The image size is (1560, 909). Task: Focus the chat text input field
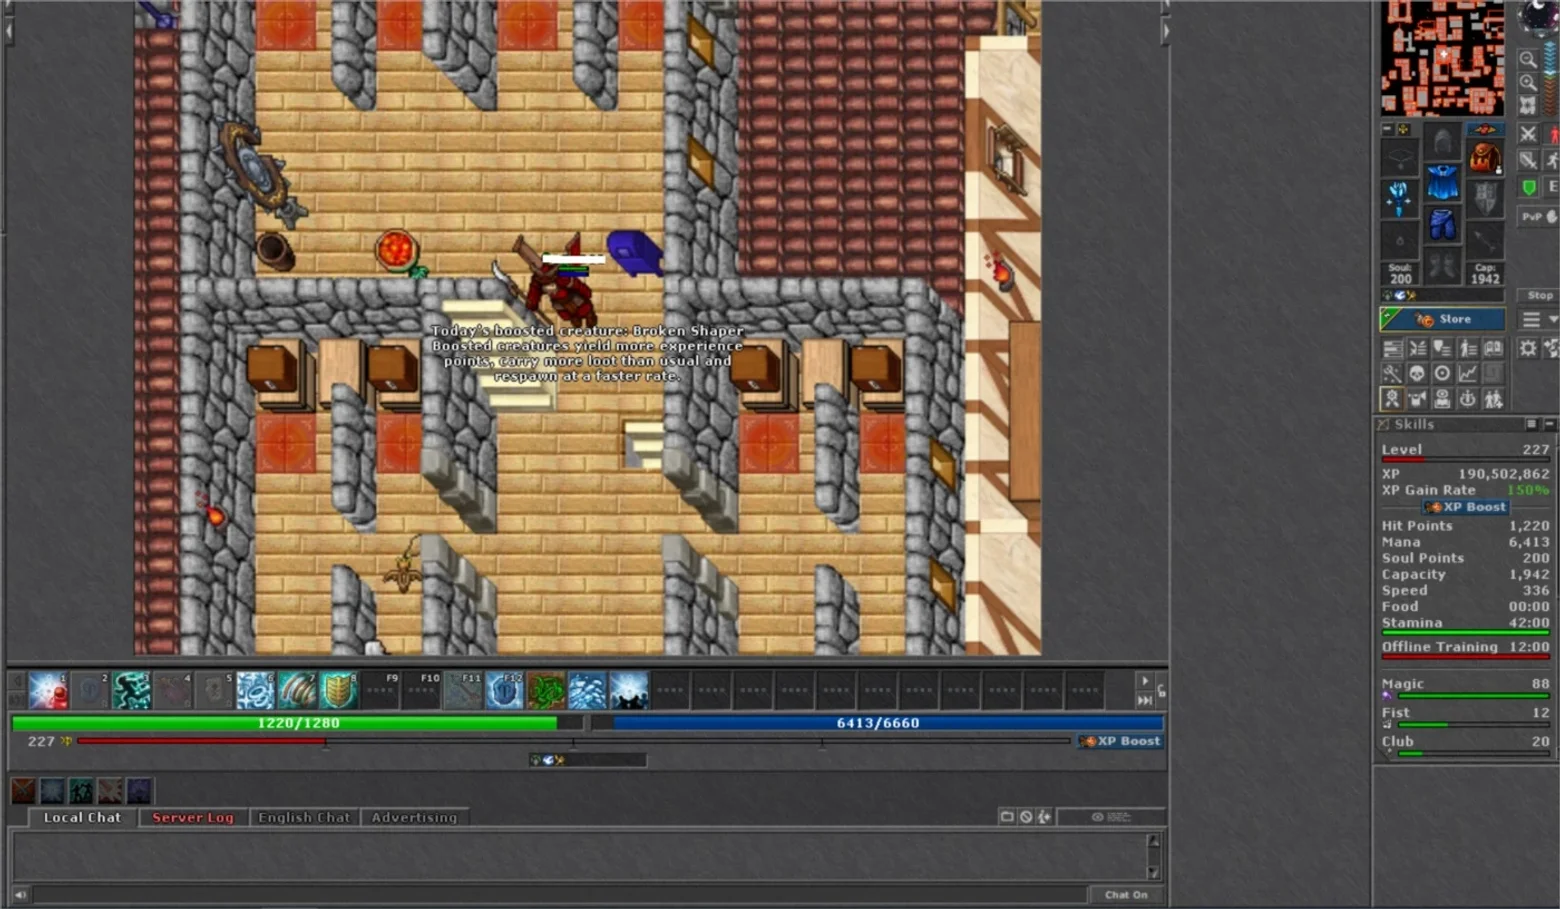tap(558, 894)
